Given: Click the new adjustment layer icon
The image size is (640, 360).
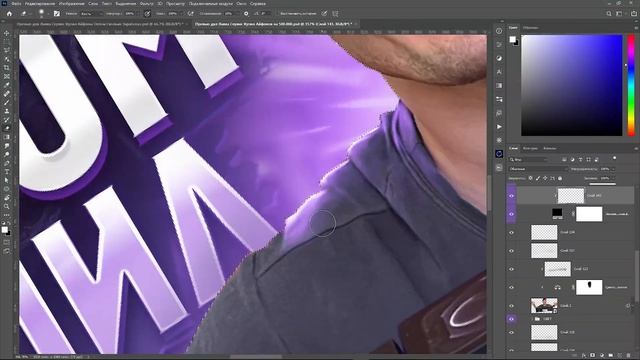Looking at the screenshot, I should tap(602, 356).
